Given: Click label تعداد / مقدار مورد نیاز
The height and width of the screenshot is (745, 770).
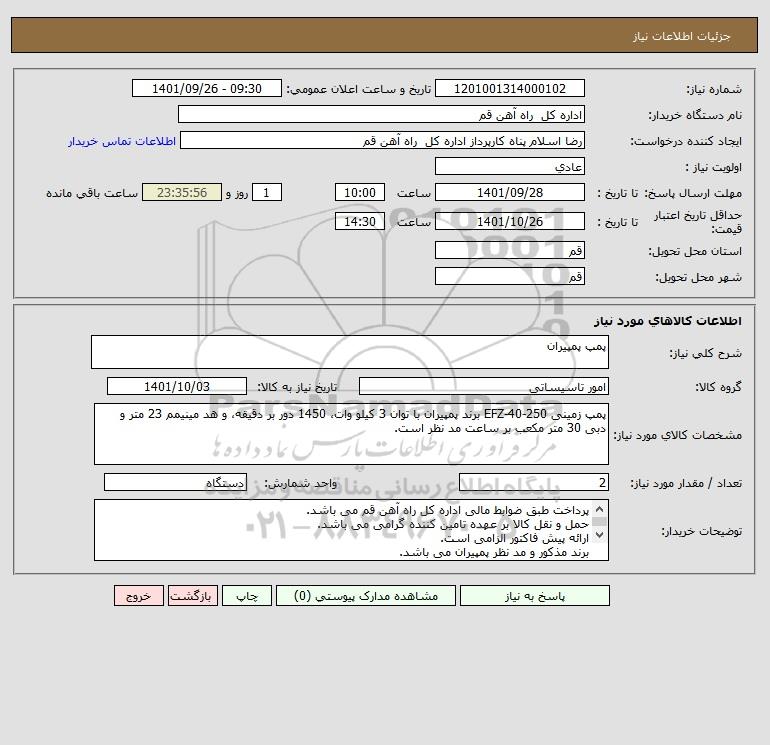Looking at the screenshot, I should point(686,483).
